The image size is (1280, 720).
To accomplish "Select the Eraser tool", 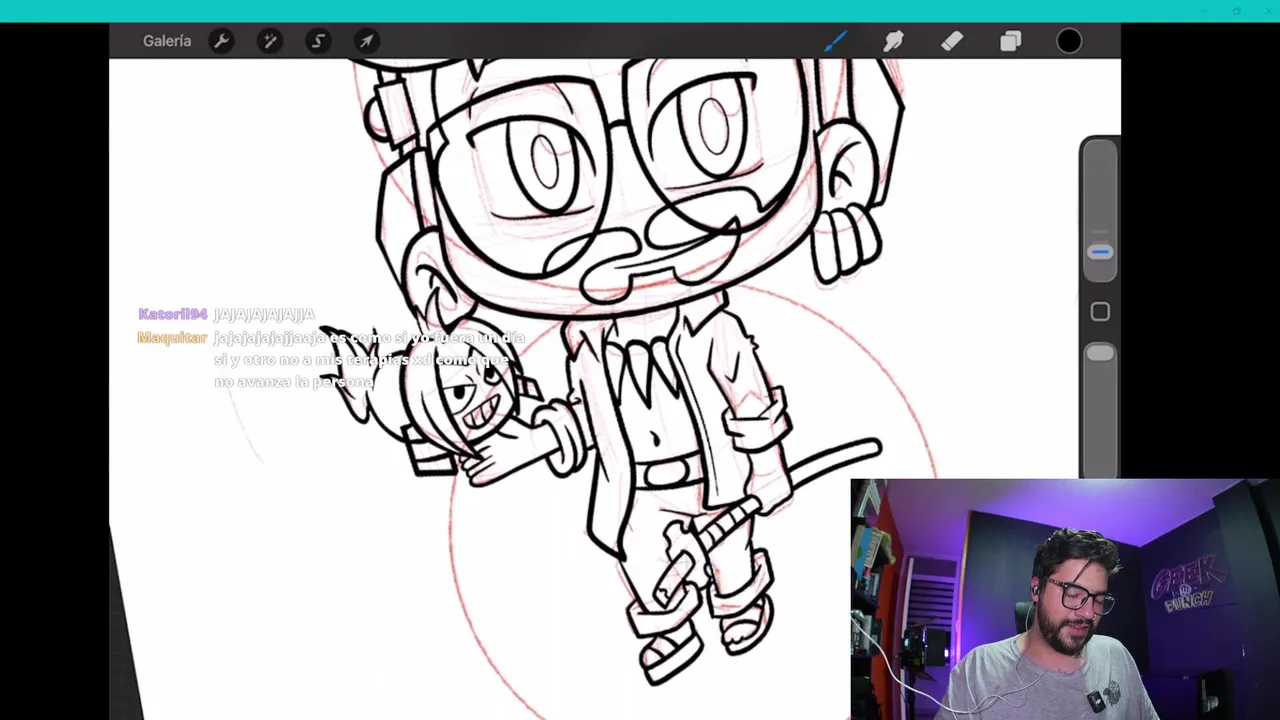I will coord(952,41).
